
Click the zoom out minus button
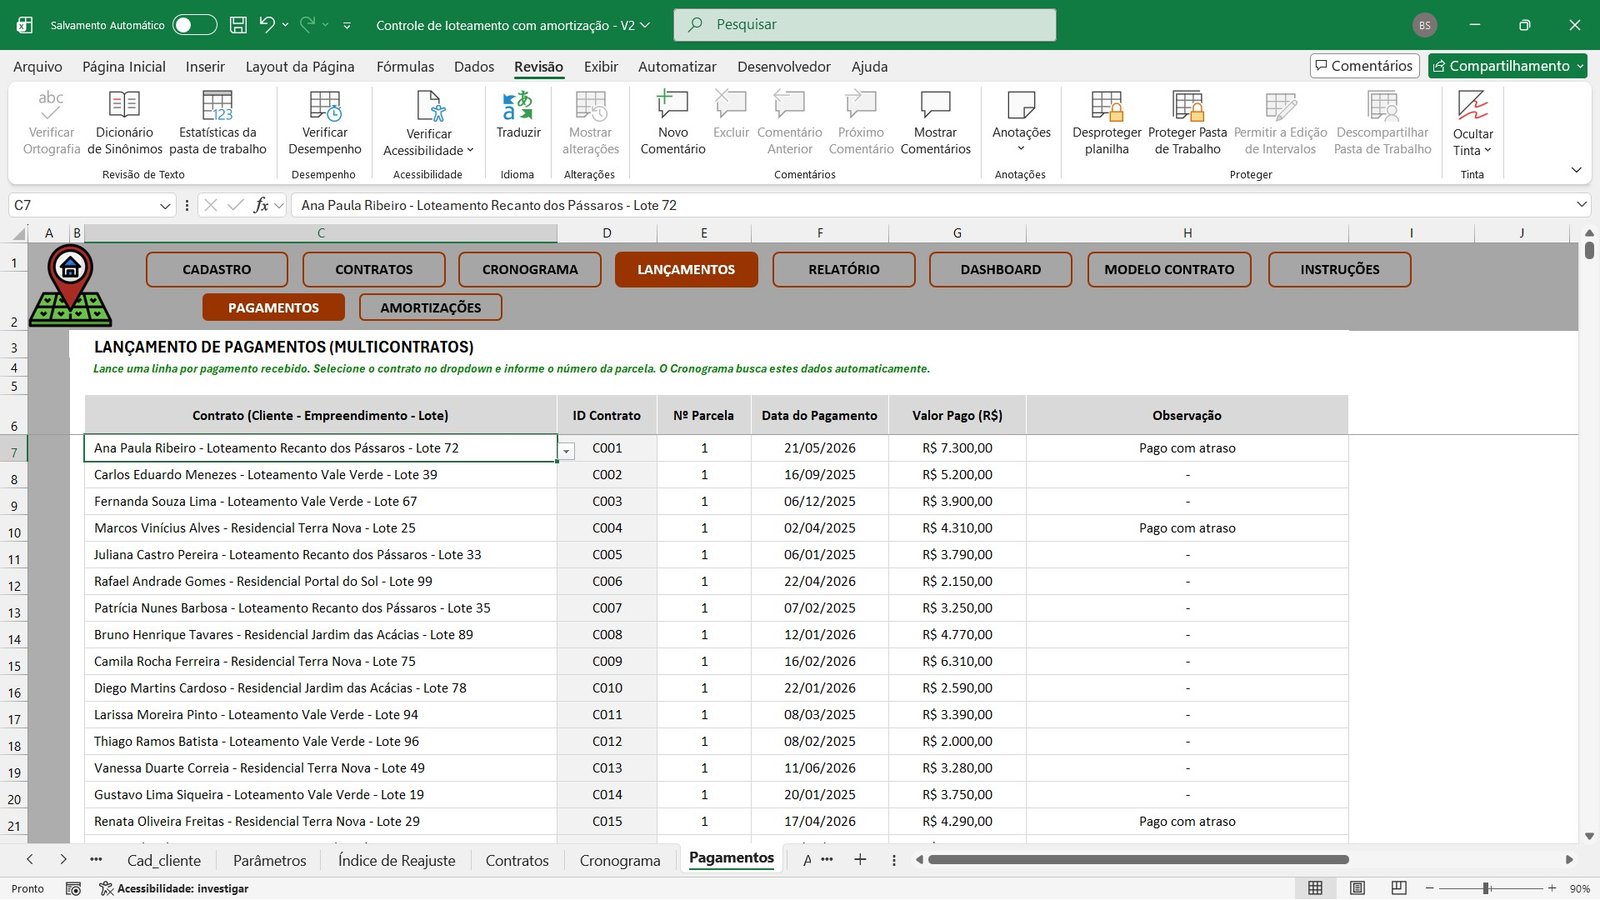tap(1430, 888)
